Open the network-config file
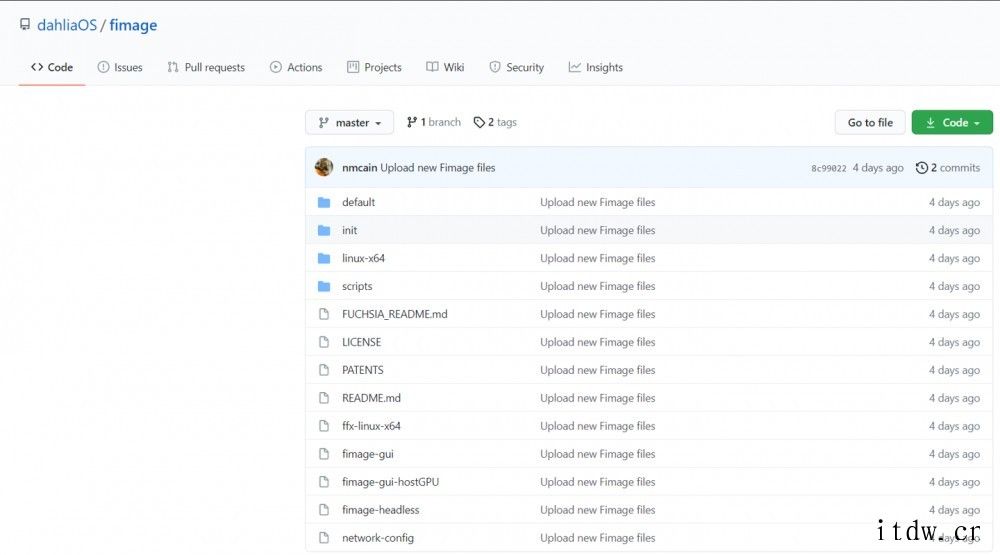 (378, 538)
